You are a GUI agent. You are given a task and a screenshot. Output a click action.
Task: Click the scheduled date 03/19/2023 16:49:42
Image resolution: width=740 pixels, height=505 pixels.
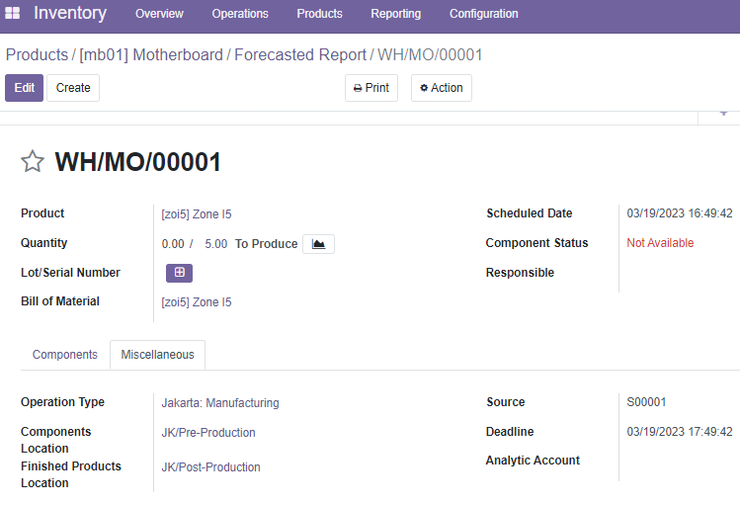(680, 213)
